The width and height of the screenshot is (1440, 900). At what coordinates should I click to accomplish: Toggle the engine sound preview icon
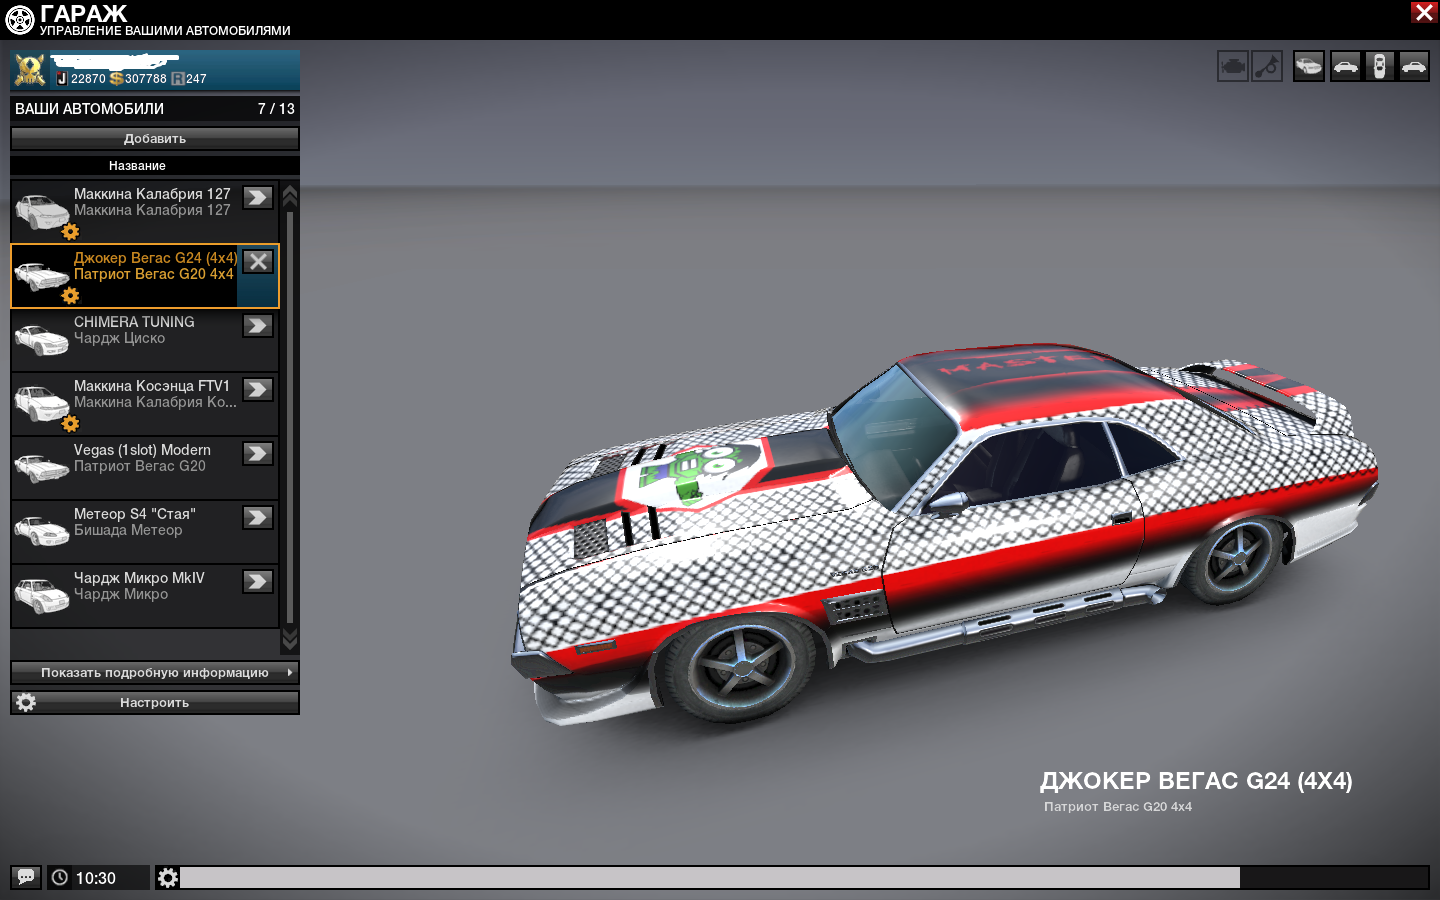pos(1232,67)
